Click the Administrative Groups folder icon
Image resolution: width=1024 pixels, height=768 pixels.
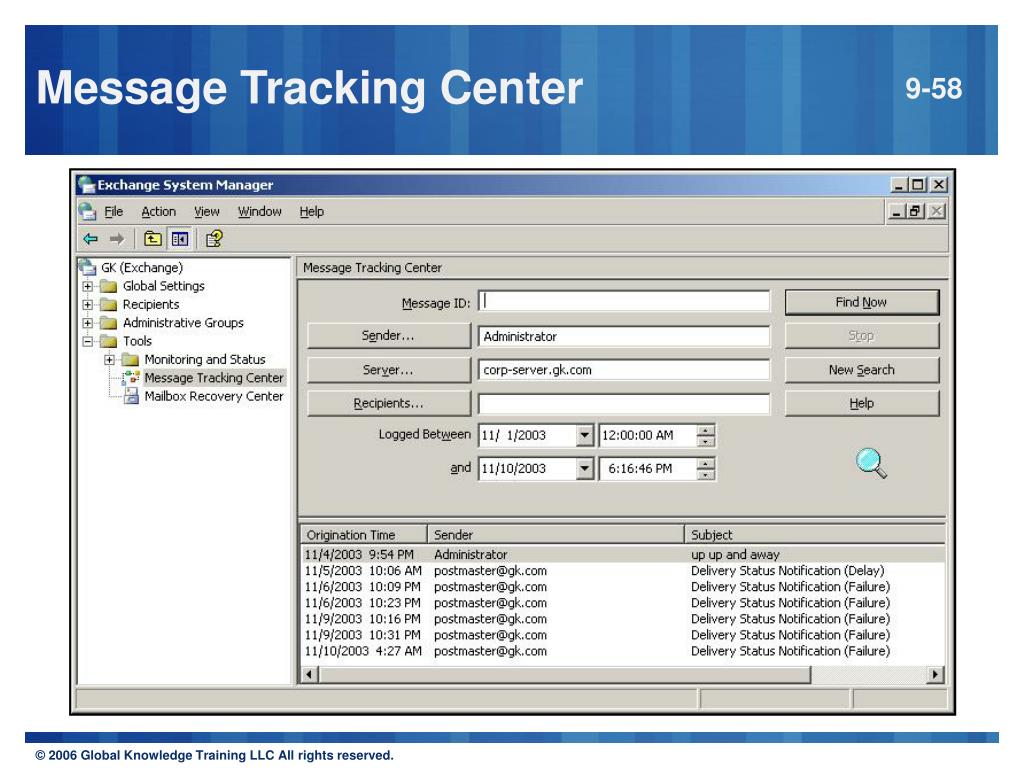pyautogui.click(x=108, y=323)
